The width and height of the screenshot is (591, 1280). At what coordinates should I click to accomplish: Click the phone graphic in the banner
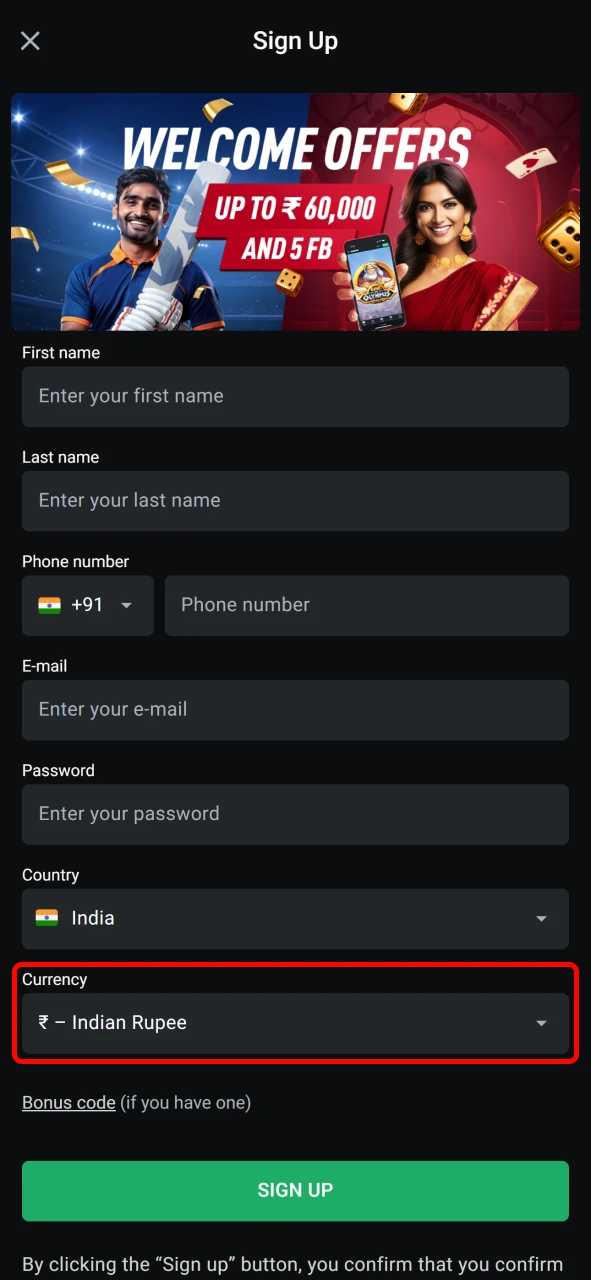coord(375,280)
